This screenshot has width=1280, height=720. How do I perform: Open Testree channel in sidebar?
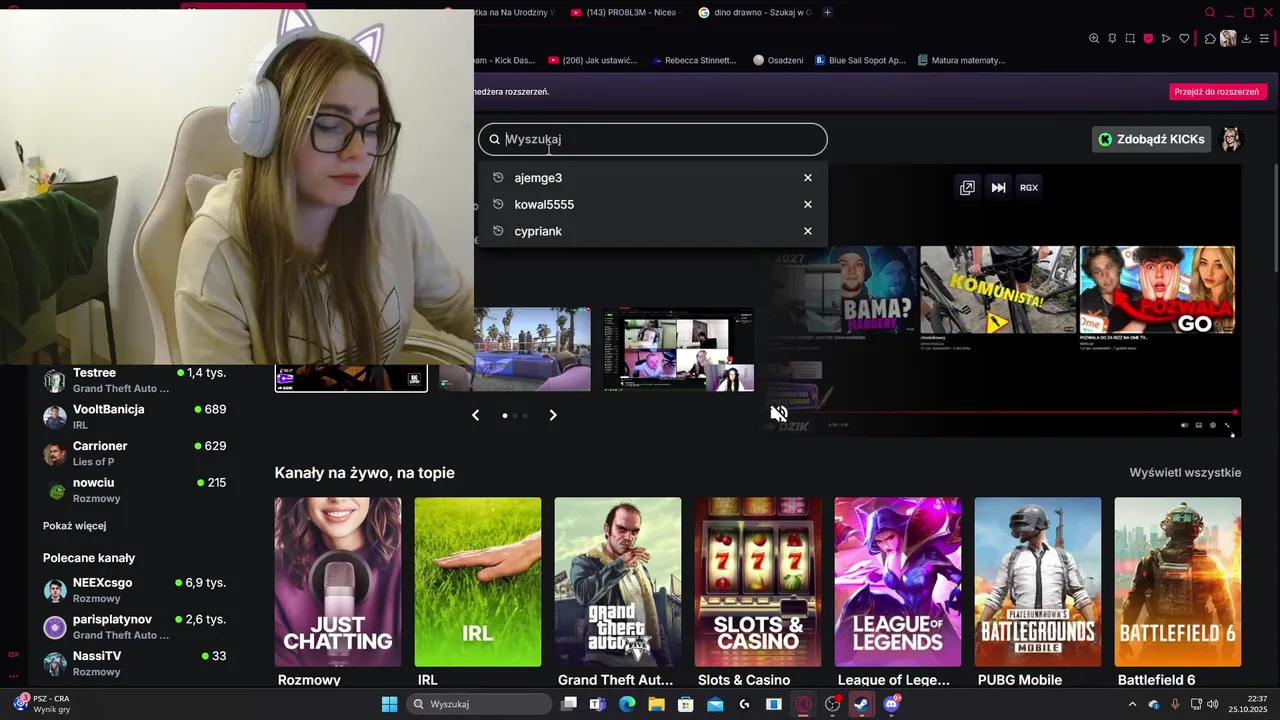(135, 380)
